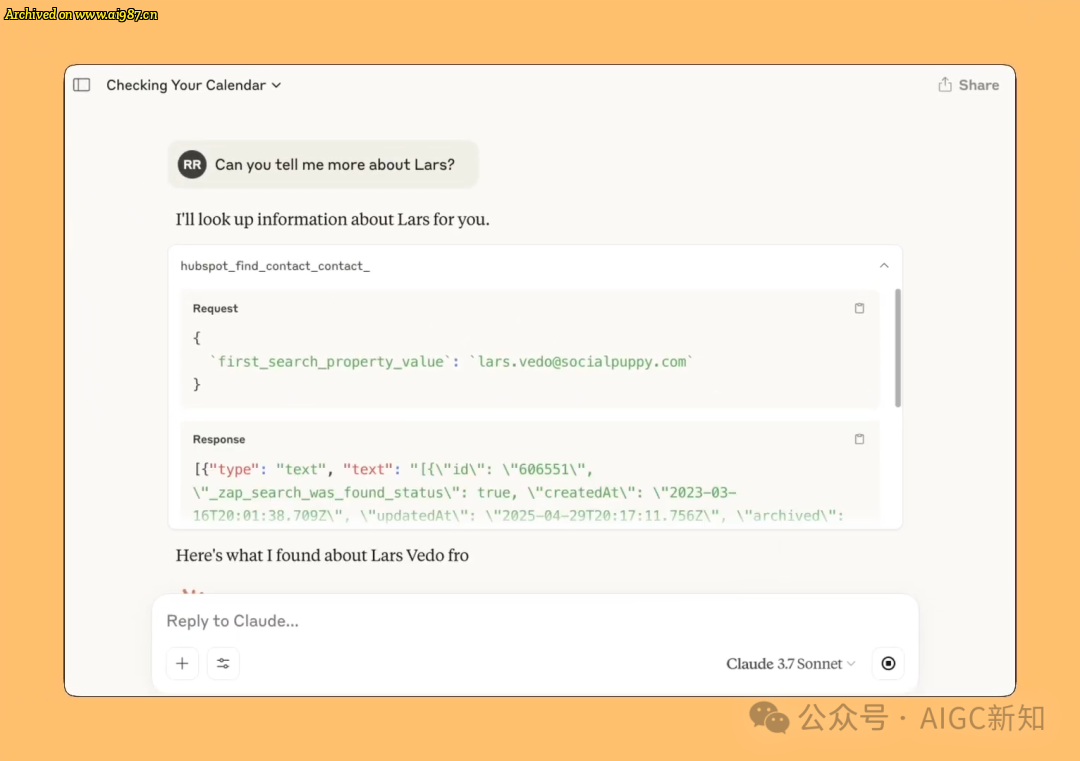Click the tool output scrollbar

pos(897,348)
